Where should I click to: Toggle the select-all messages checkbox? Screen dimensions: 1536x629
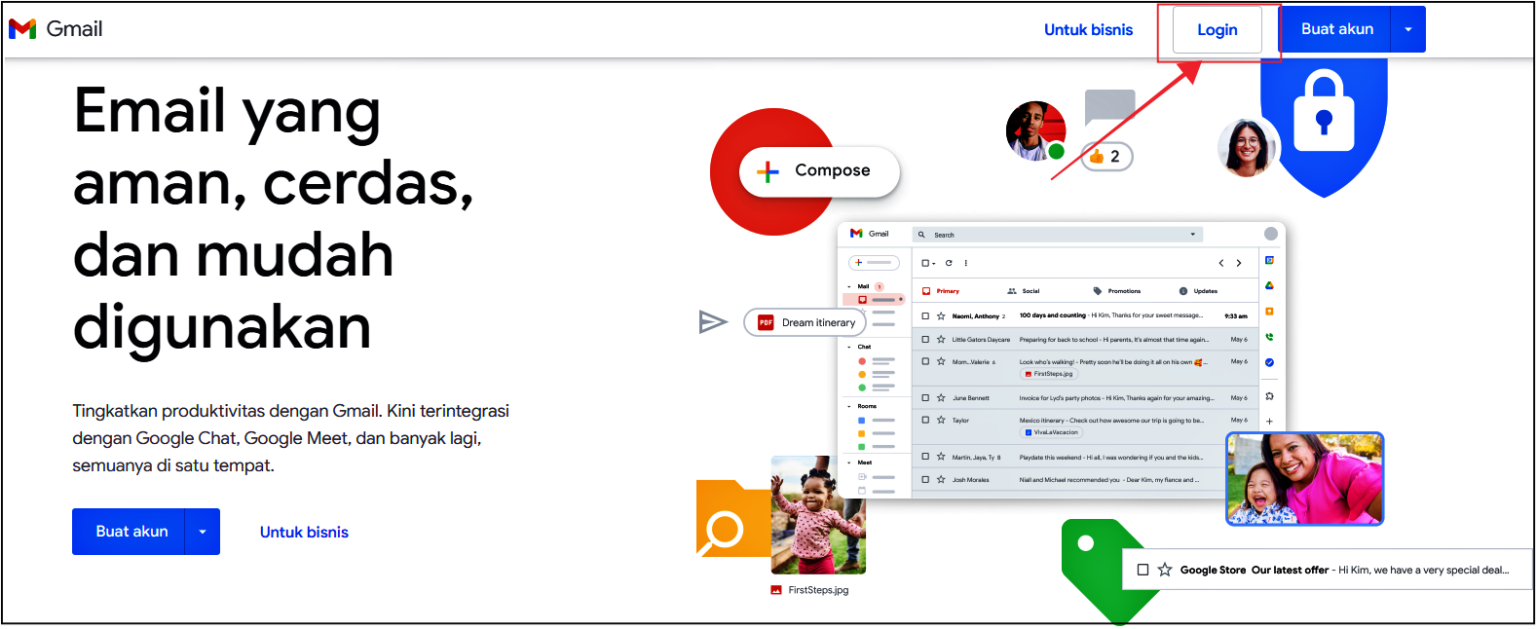click(926, 263)
